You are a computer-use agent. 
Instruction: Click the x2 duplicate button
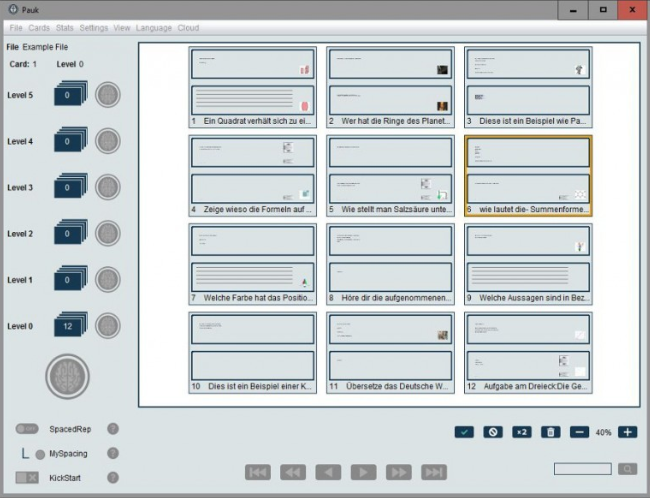pos(521,432)
